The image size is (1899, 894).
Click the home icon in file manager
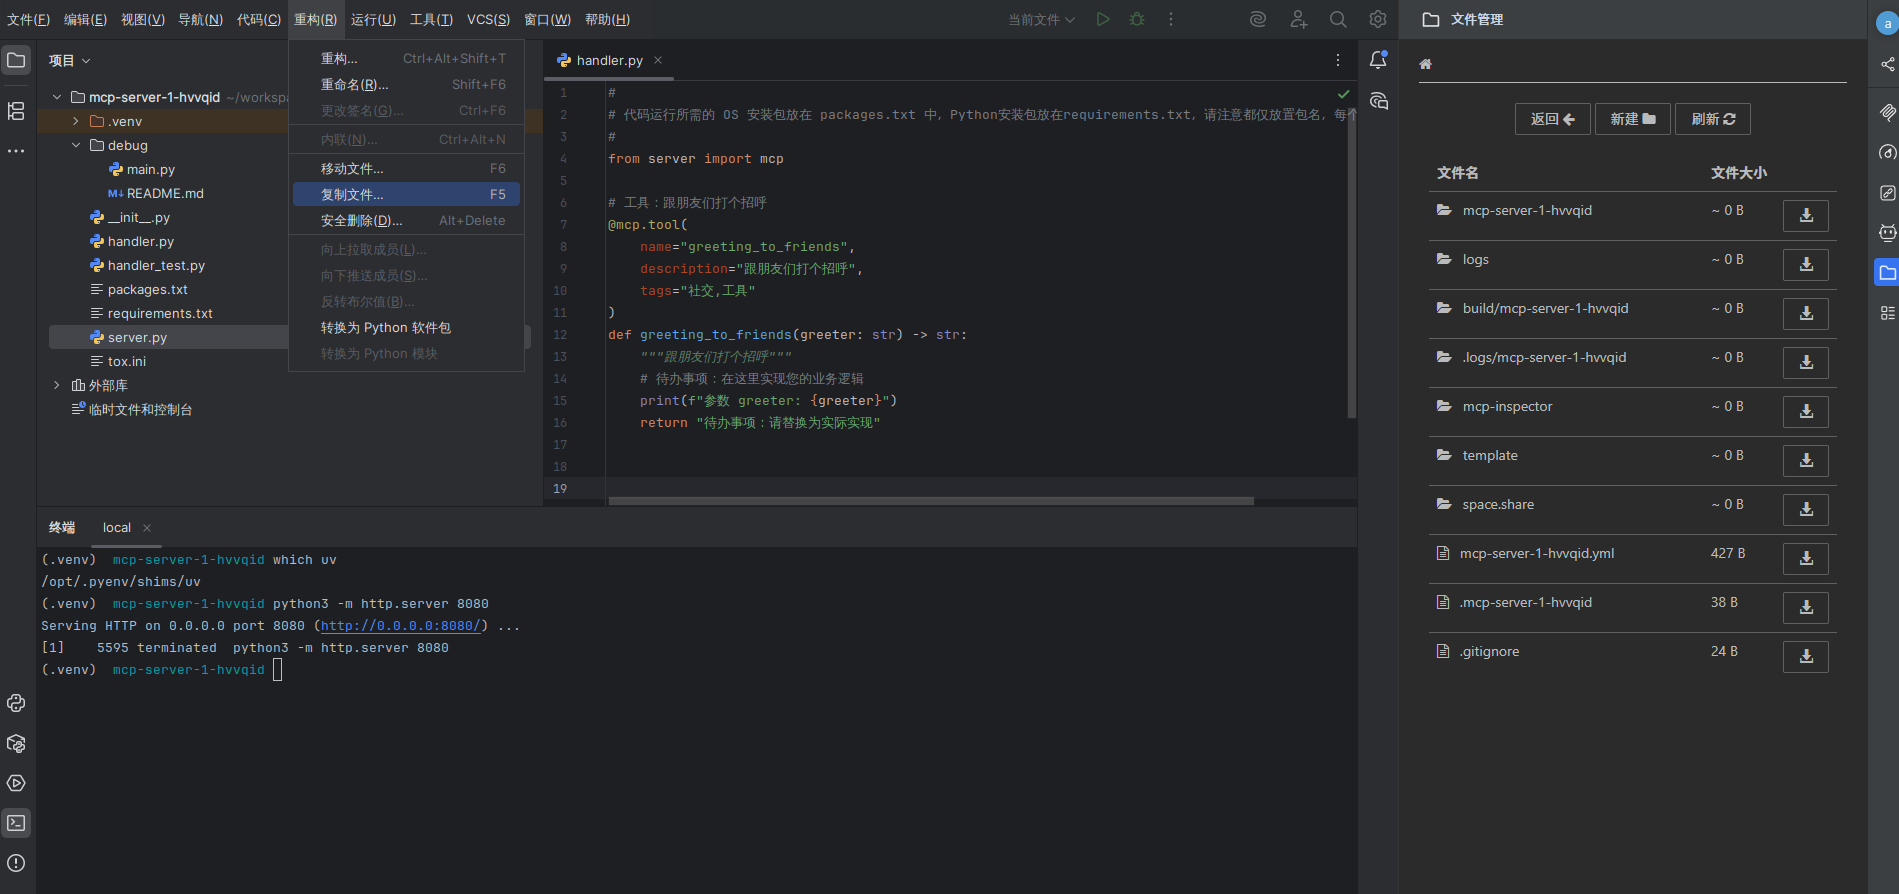tap(1426, 64)
